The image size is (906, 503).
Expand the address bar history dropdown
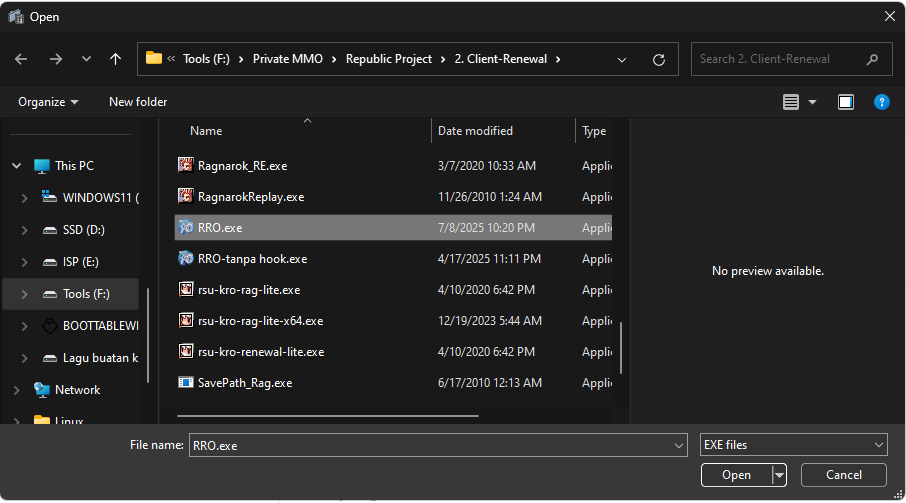pos(622,59)
